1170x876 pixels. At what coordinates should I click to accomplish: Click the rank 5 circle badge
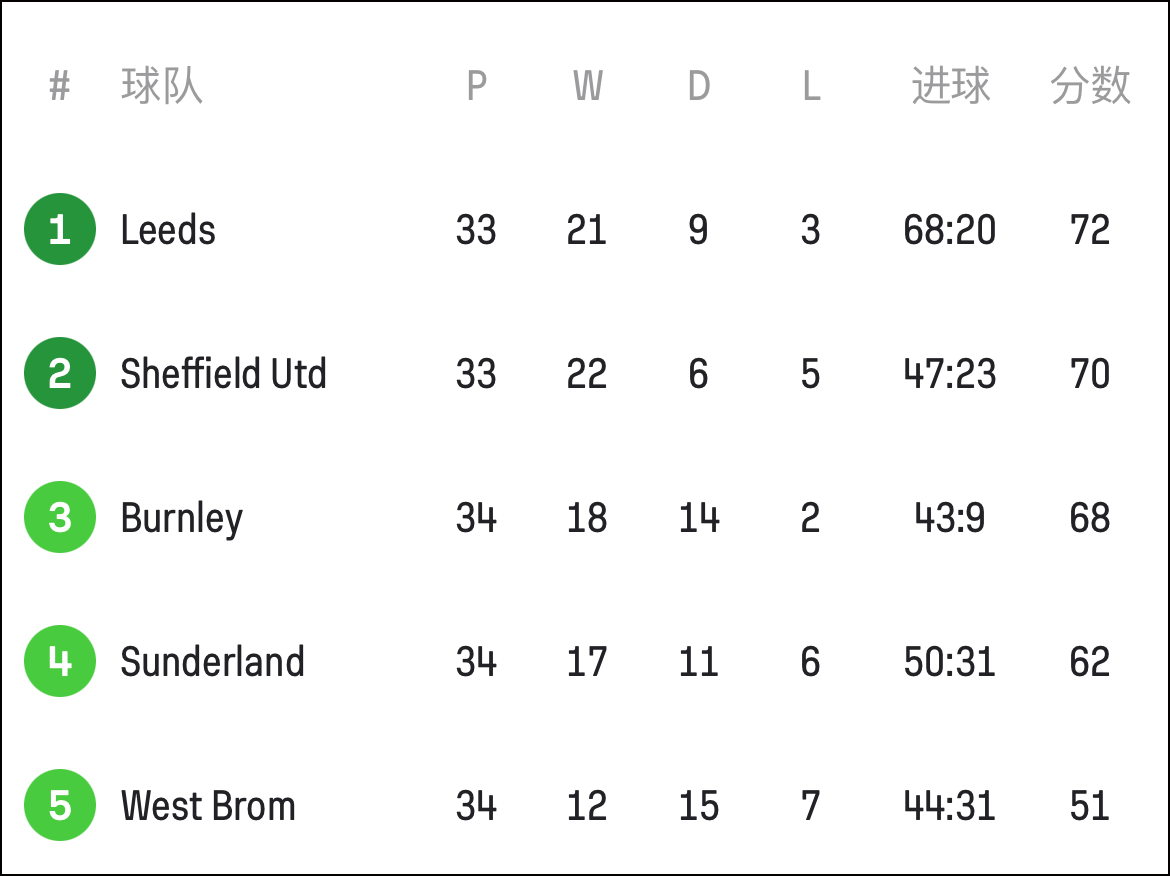click(x=60, y=805)
